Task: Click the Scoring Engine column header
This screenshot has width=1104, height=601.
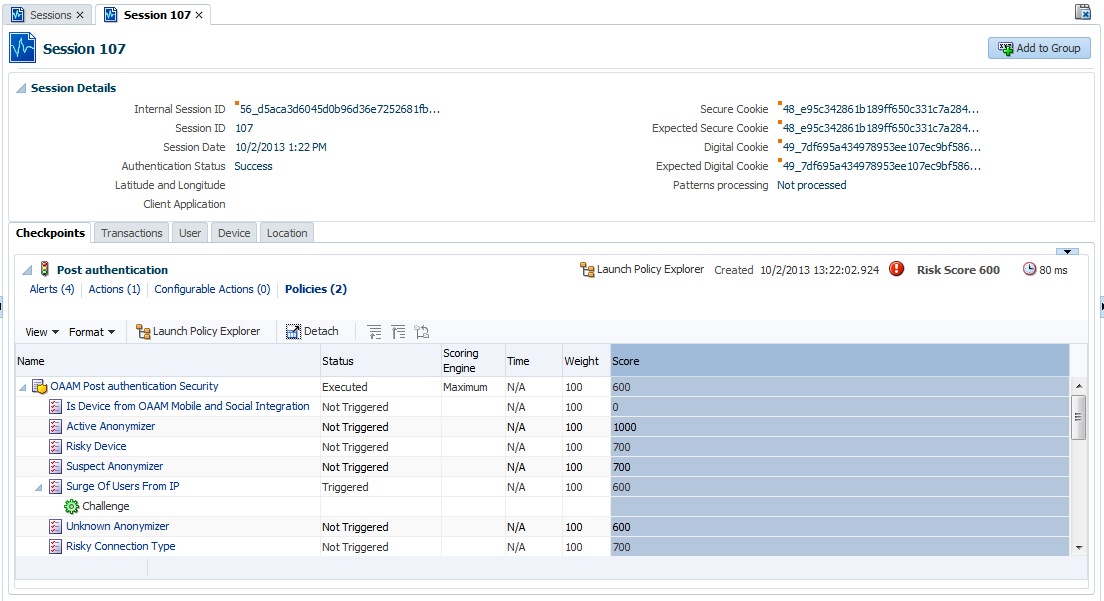Action: click(x=473, y=360)
